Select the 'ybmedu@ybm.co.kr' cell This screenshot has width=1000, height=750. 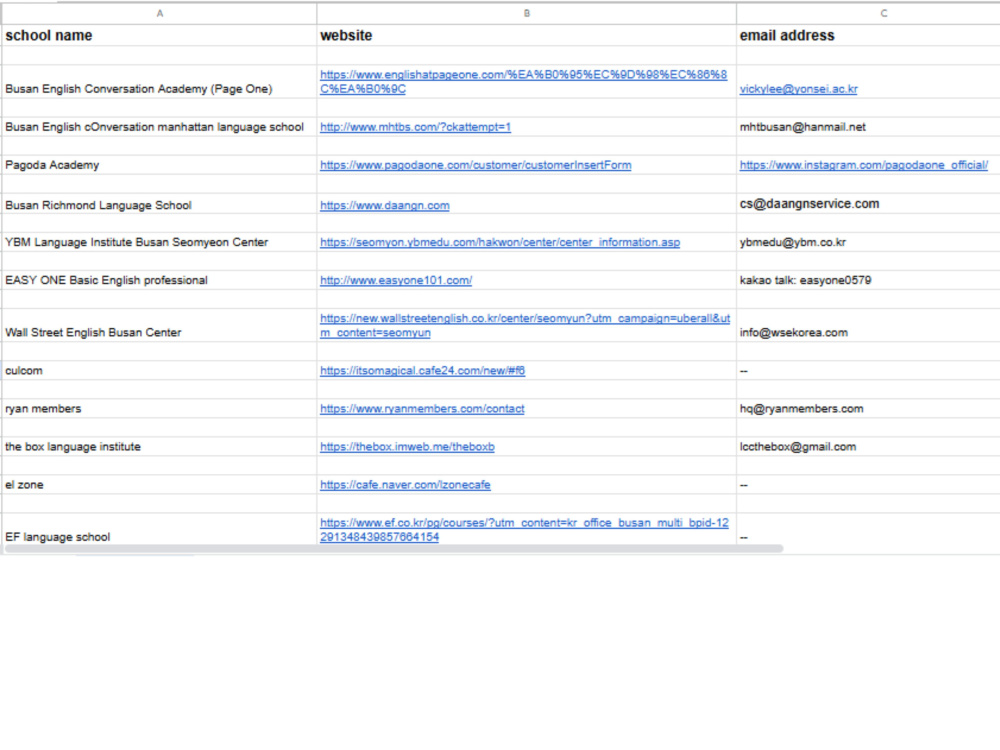869,242
